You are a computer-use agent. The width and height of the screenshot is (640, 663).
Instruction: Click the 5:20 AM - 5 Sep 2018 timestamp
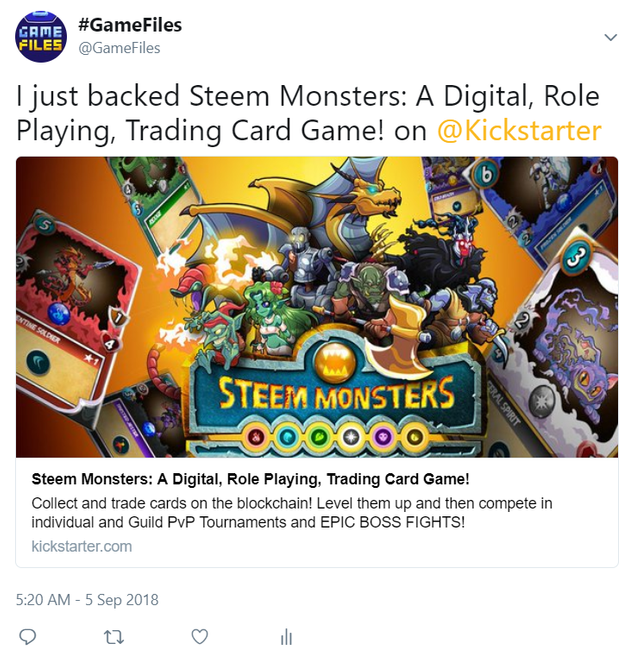coord(87,600)
